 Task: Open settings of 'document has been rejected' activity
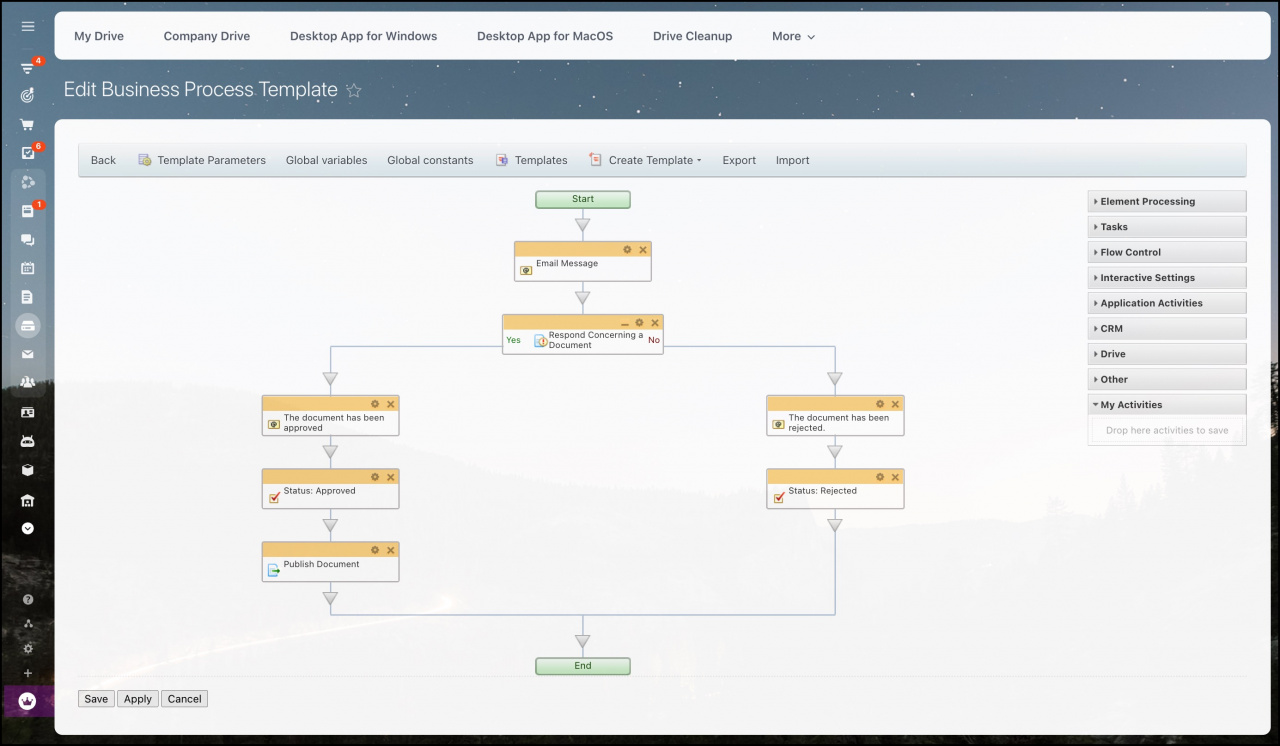(880, 403)
